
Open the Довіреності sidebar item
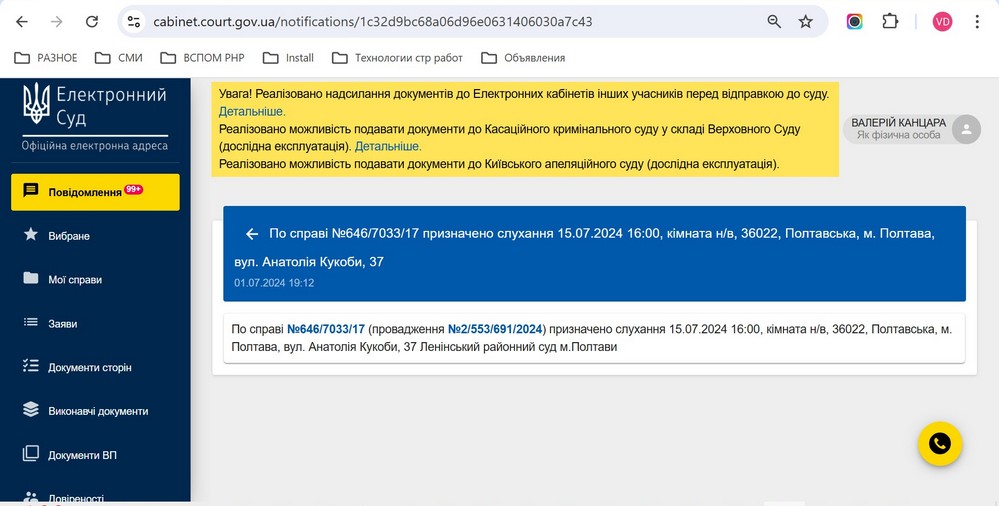[x=76, y=497]
